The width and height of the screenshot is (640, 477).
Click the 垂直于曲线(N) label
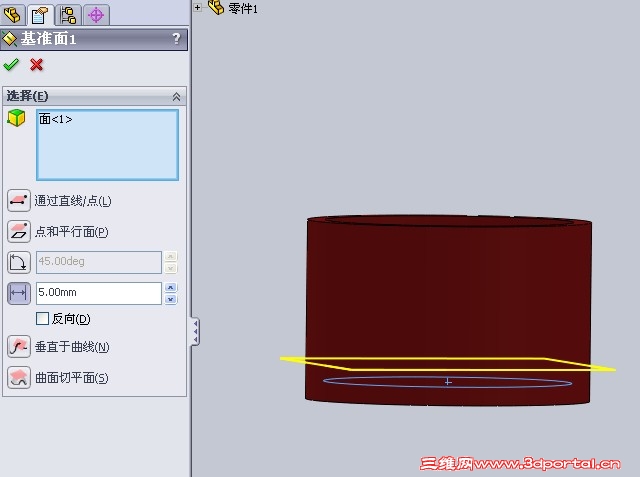[72, 347]
